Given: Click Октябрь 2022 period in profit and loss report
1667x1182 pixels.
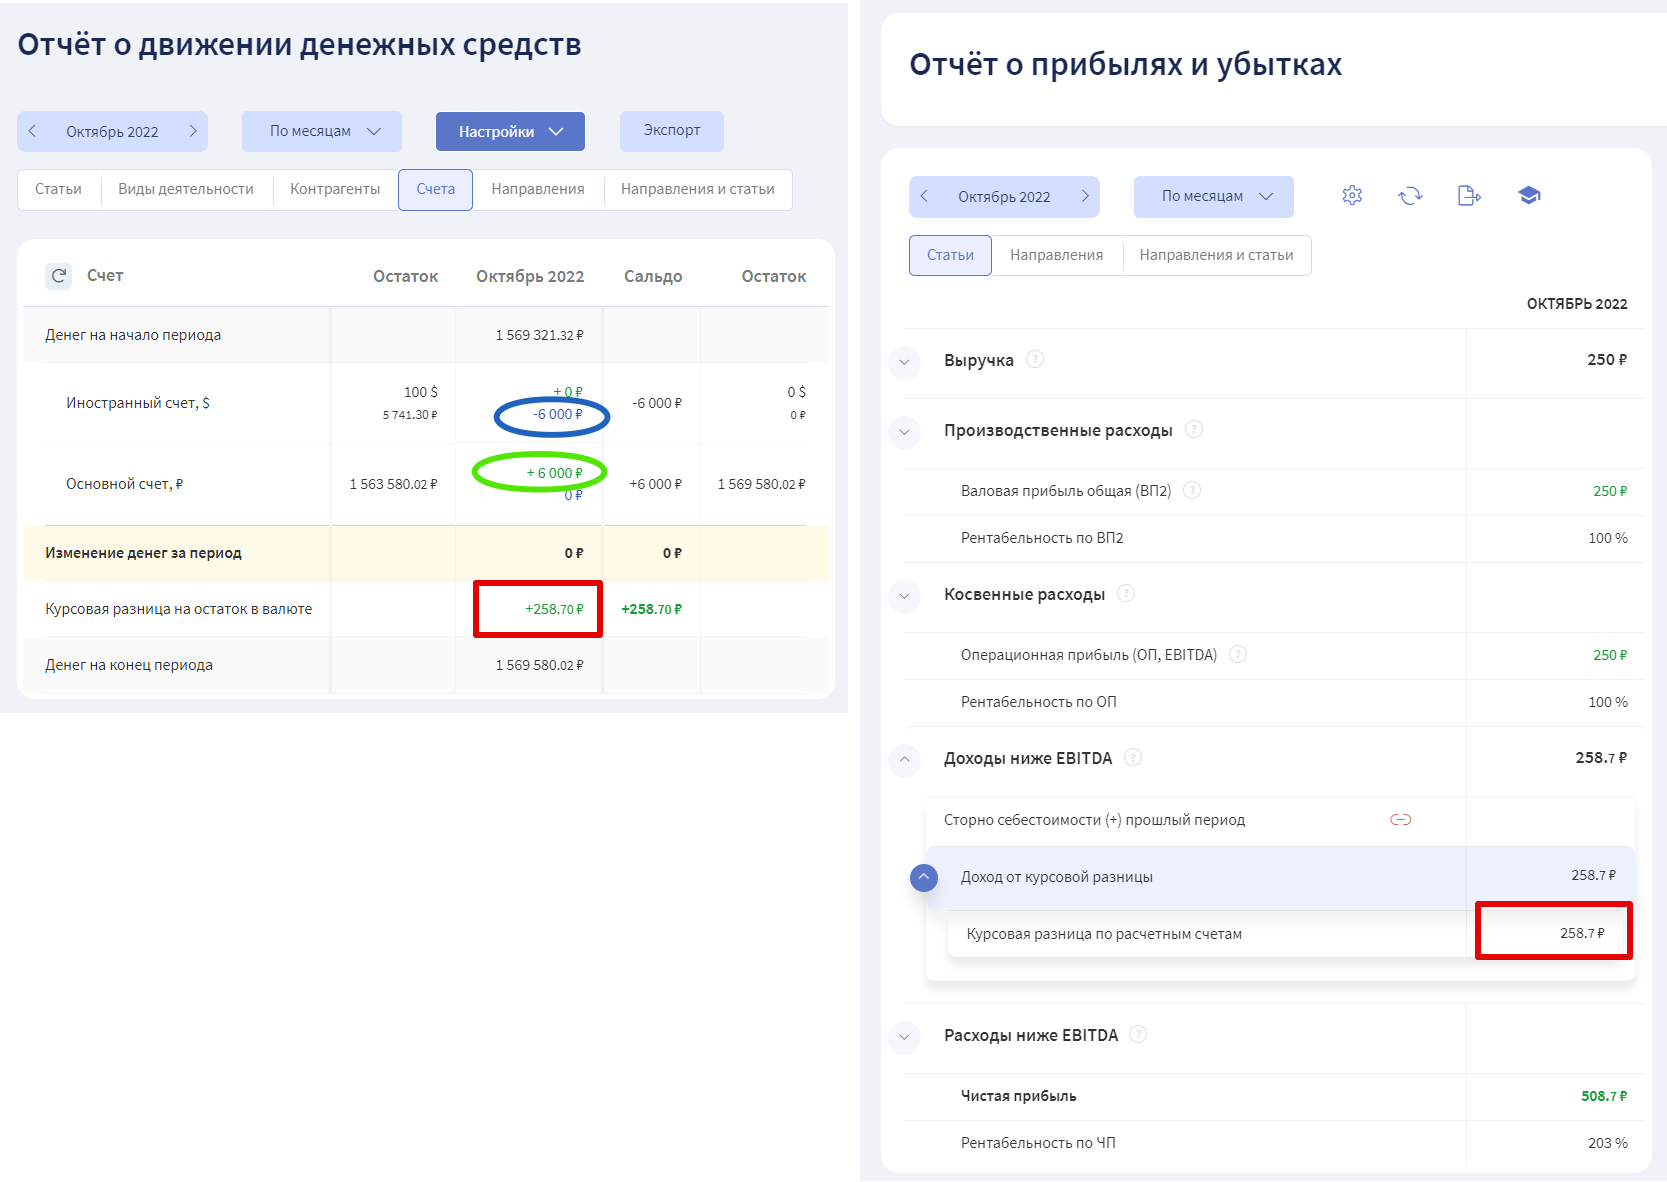Looking at the screenshot, I should tap(1004, 197).
